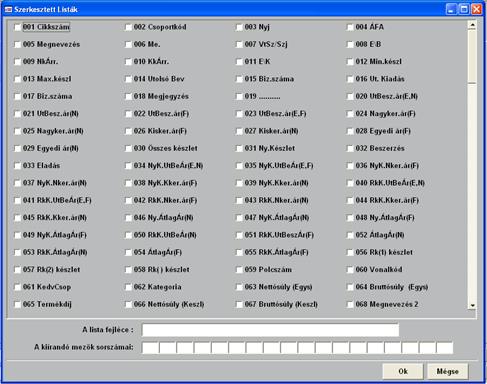This screenshot has height=384, width=487.
Task: Enable 054 ÁtlagÁr(F) checkbox
Action: (128, 252)
